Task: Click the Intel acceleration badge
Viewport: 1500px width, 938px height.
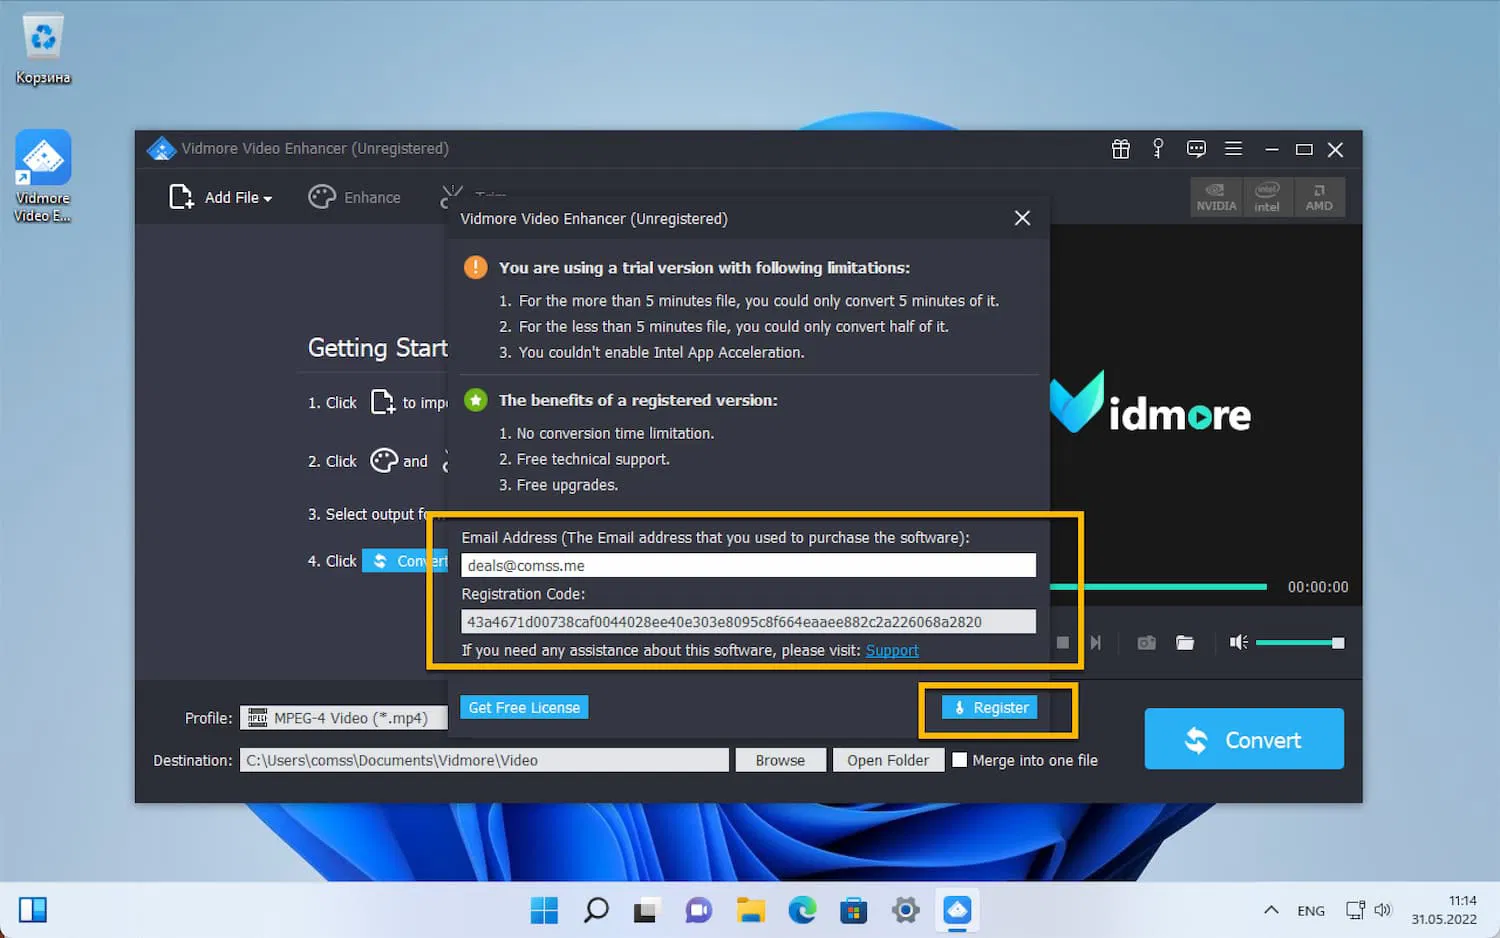Action: pyautogui.click(x=1267, y=197)
